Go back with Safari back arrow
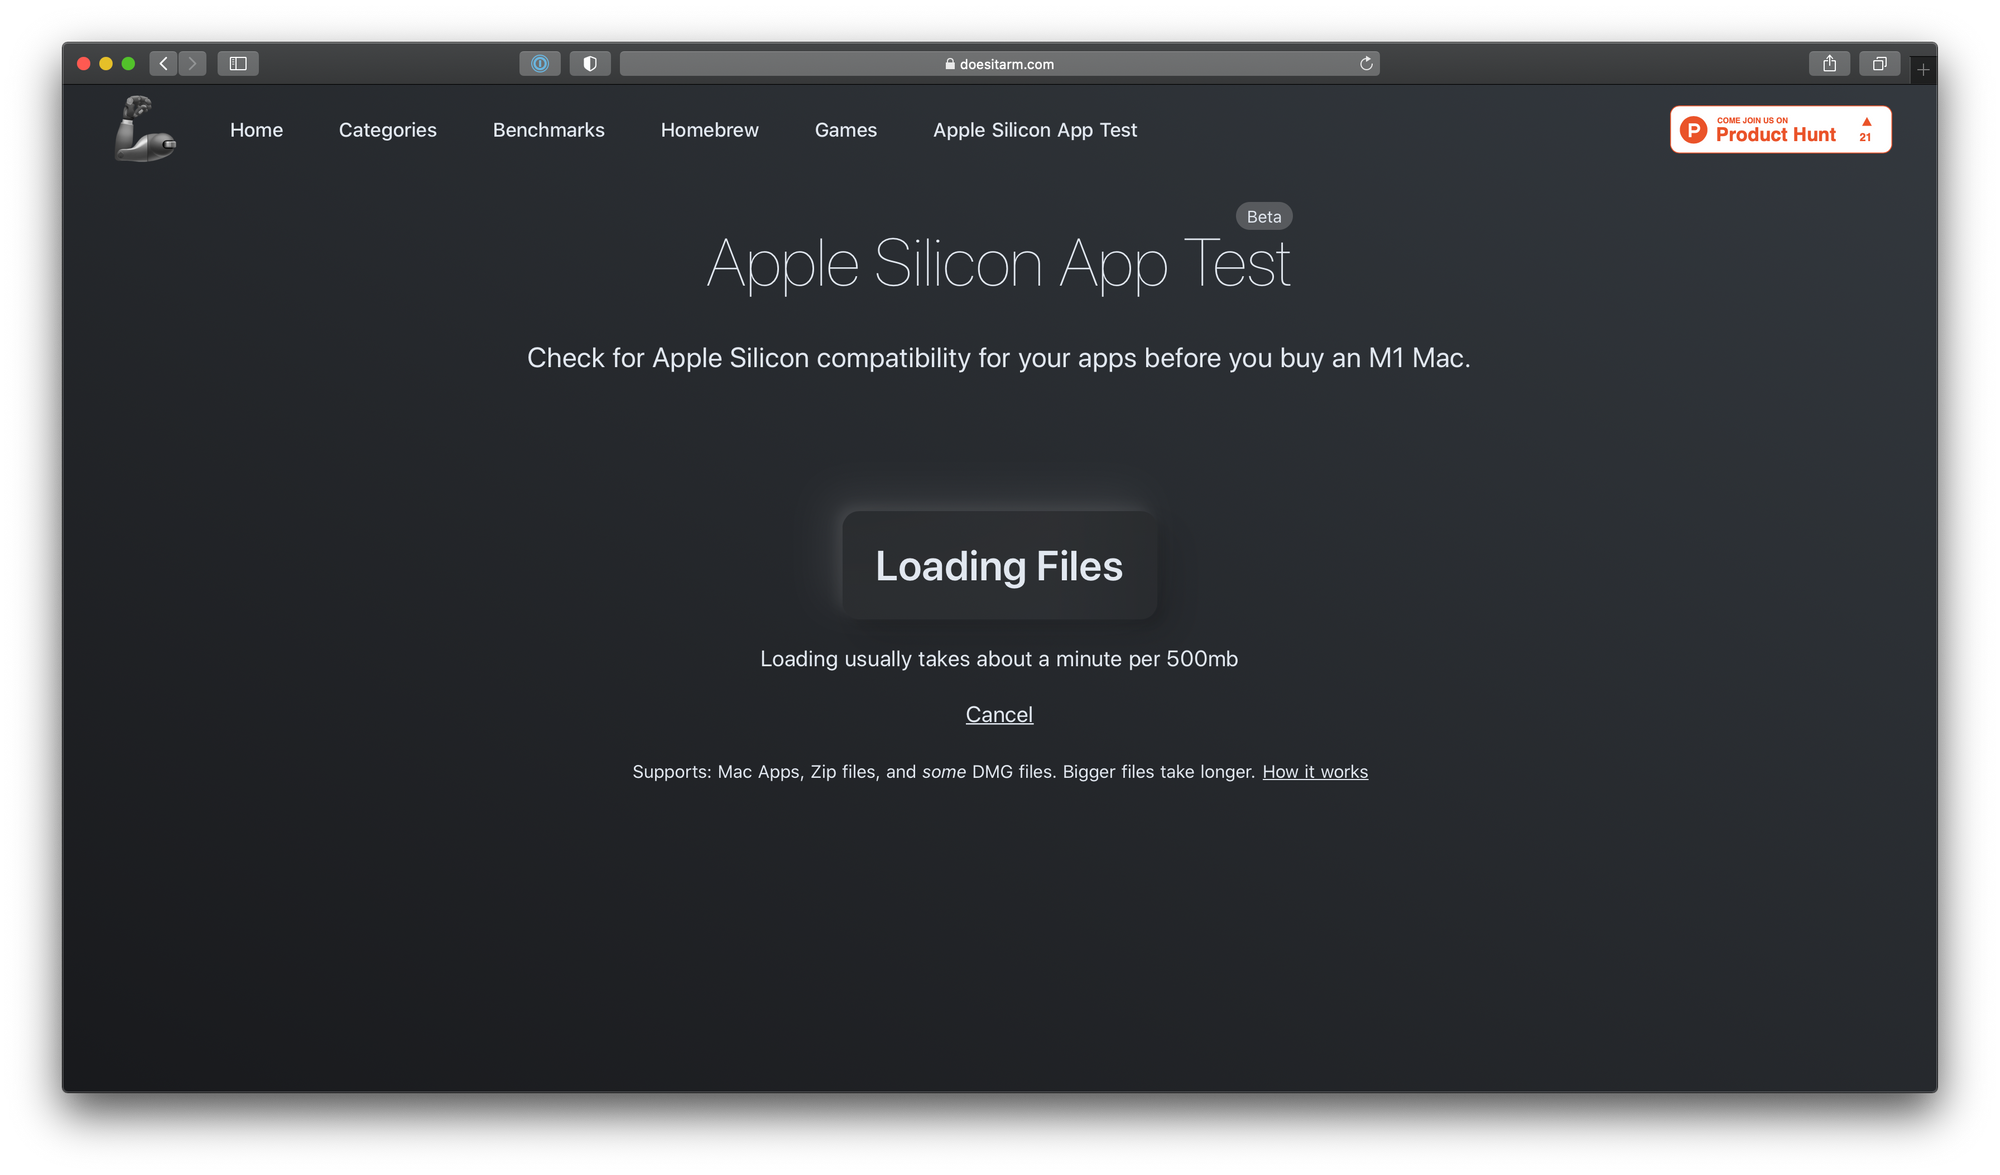Viewport: 2000px width, 1175px height. coord(164,63)
